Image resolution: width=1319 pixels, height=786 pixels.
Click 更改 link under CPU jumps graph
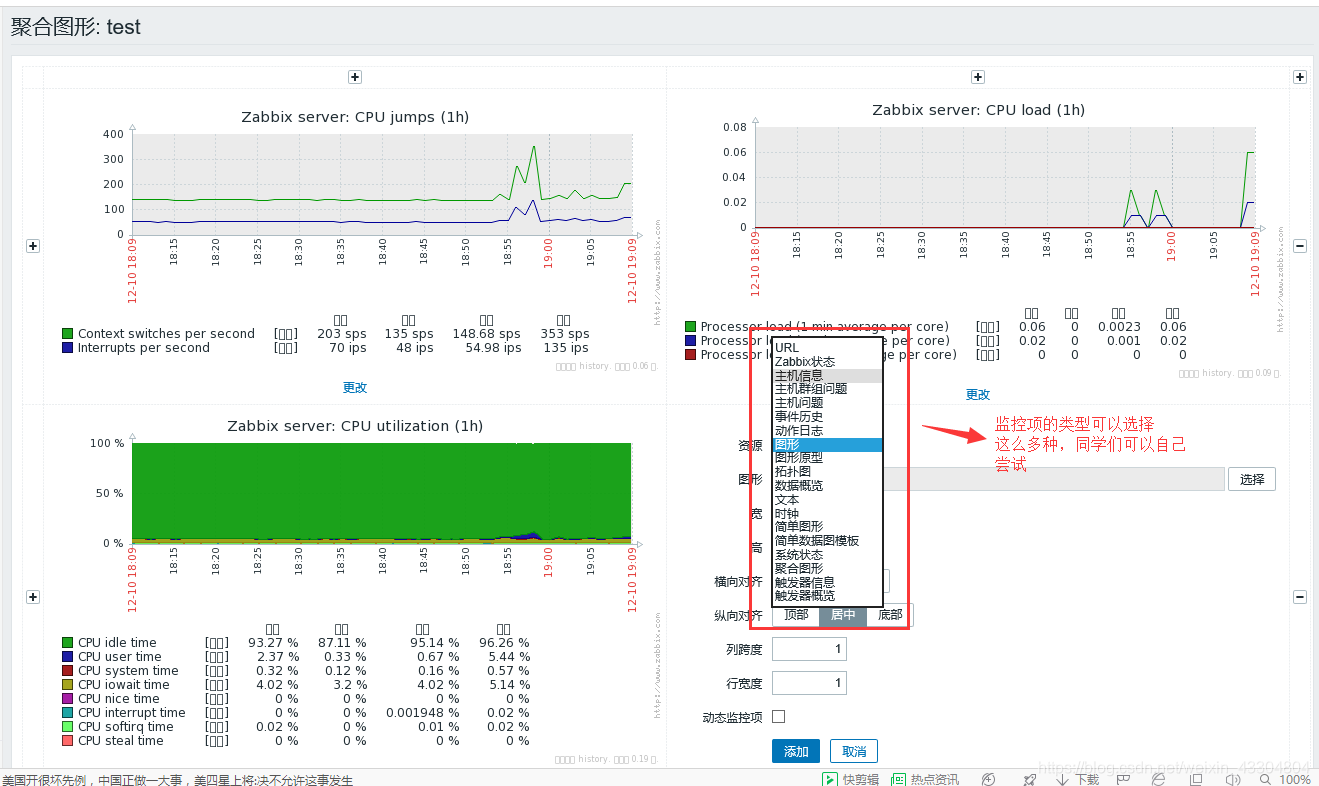[355, 388]
